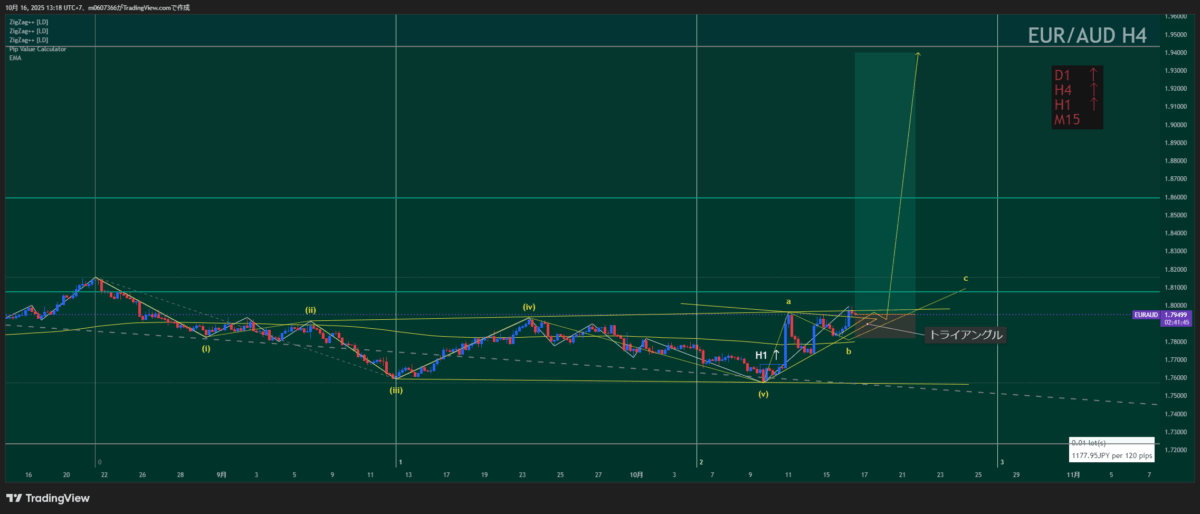Click the EMA indicator legend
The image size is (1200, 514).
coord(15,58)
